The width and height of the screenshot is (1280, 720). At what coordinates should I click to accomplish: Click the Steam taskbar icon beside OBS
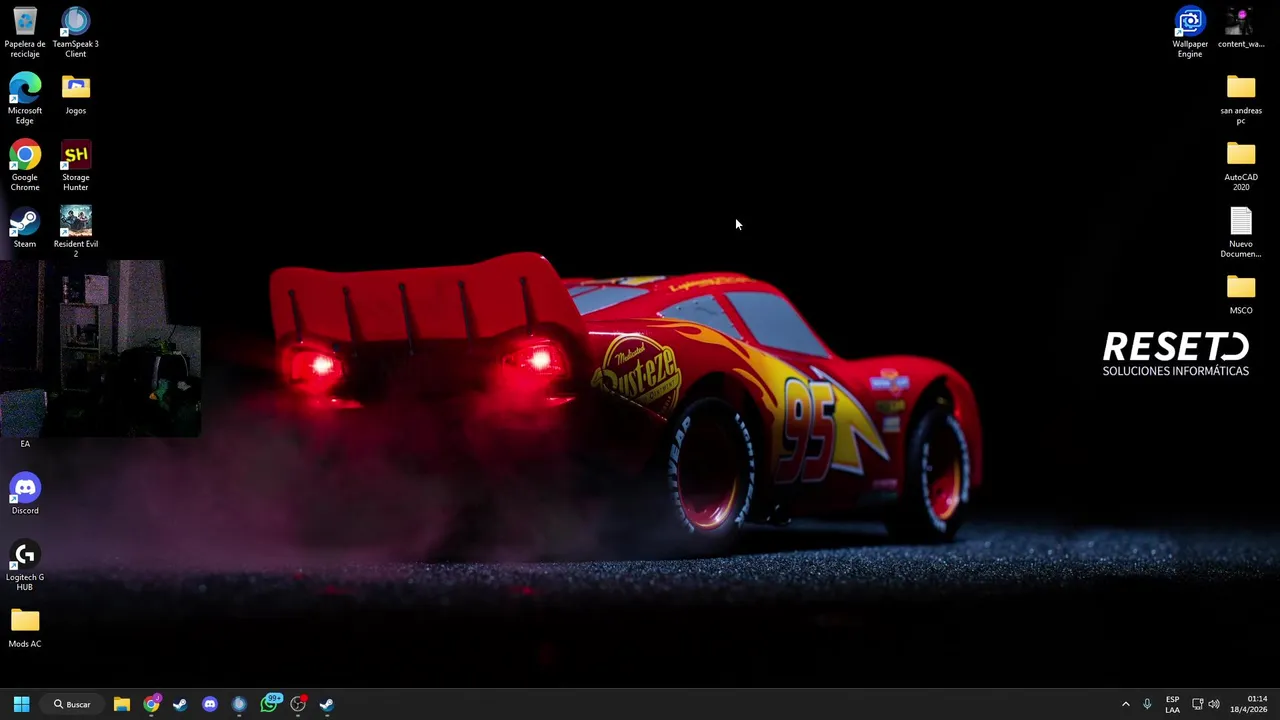(327, 704)
